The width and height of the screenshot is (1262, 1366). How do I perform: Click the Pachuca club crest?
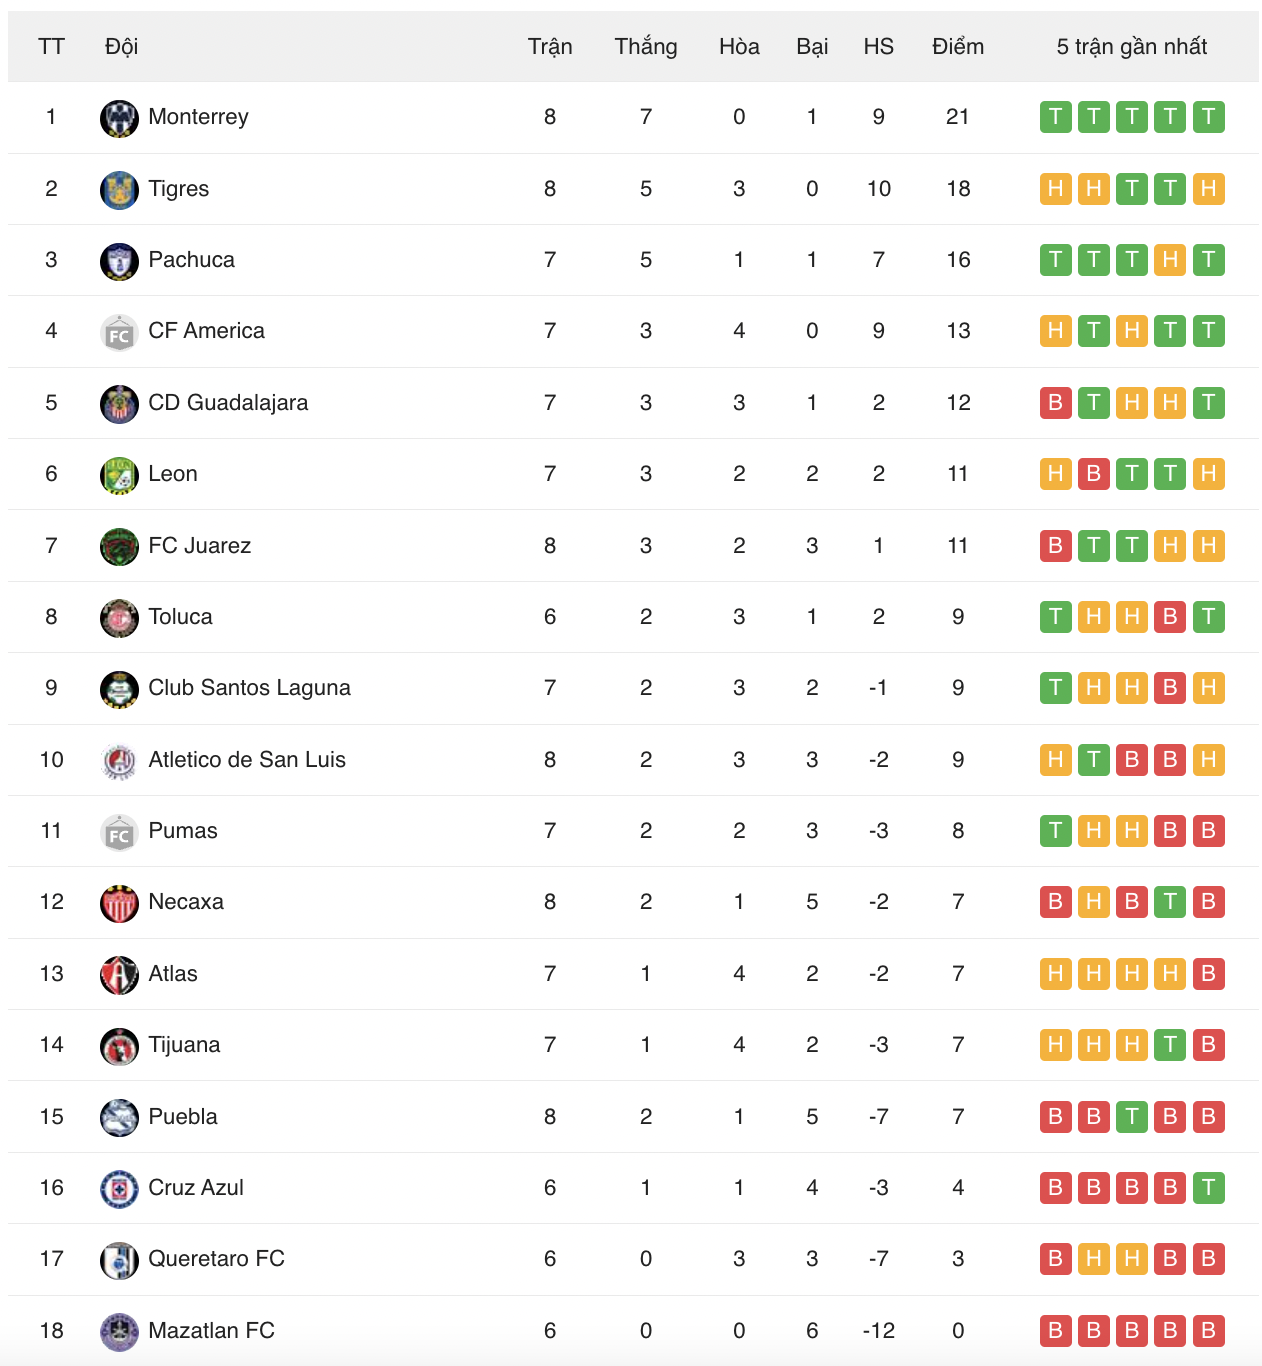click(119, 261)
